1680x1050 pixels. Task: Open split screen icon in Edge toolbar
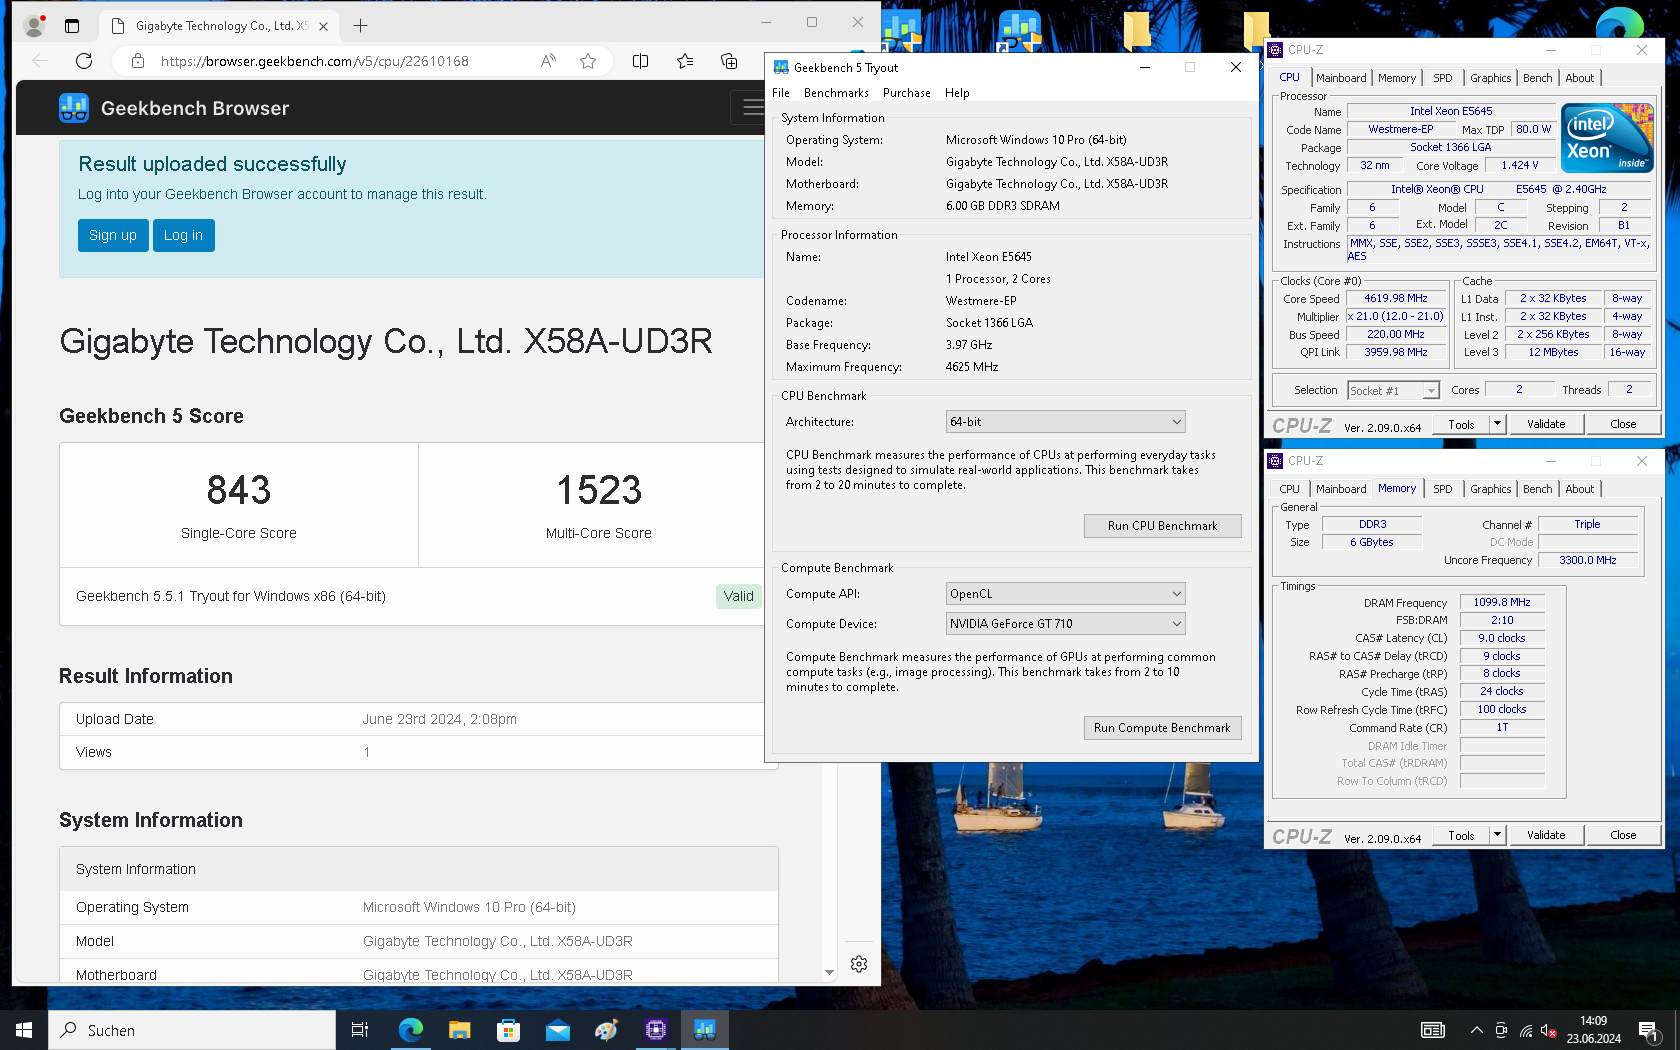[x=641, y=61]
